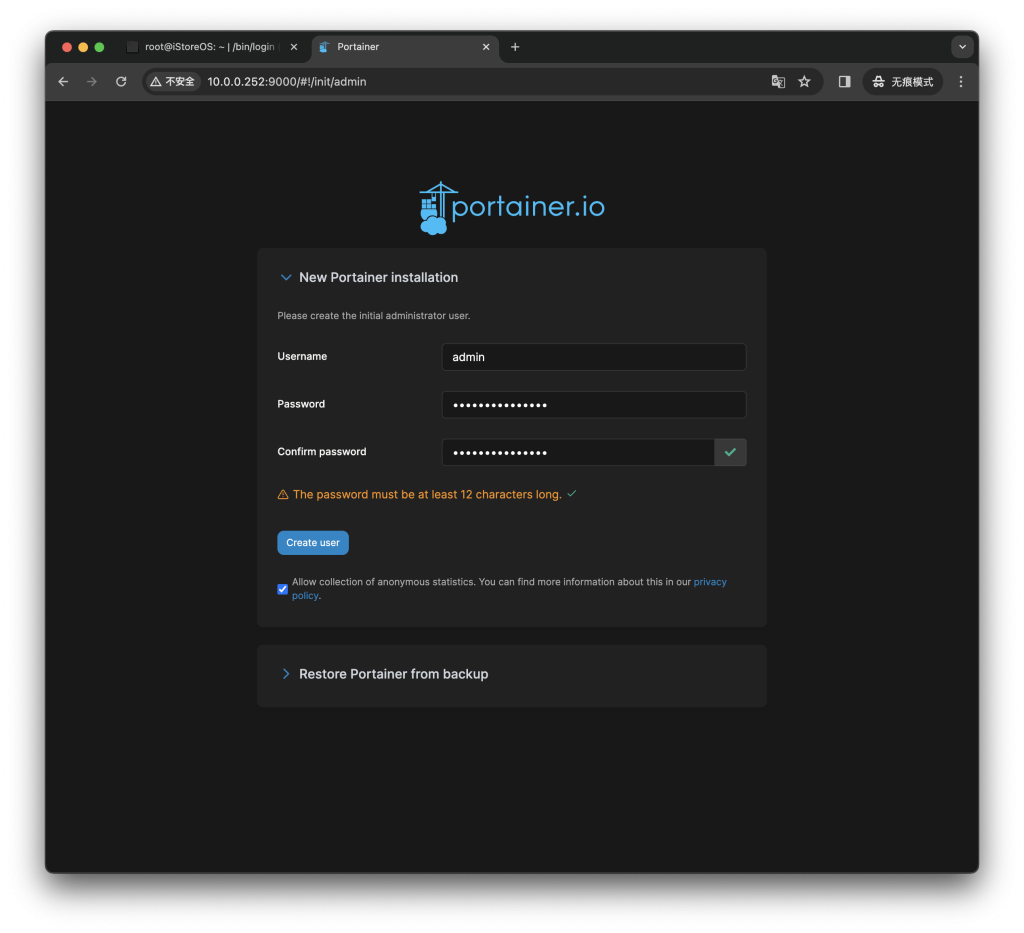Uncheck Allow collection of anonymous statistics

click(x=282, y=589)
